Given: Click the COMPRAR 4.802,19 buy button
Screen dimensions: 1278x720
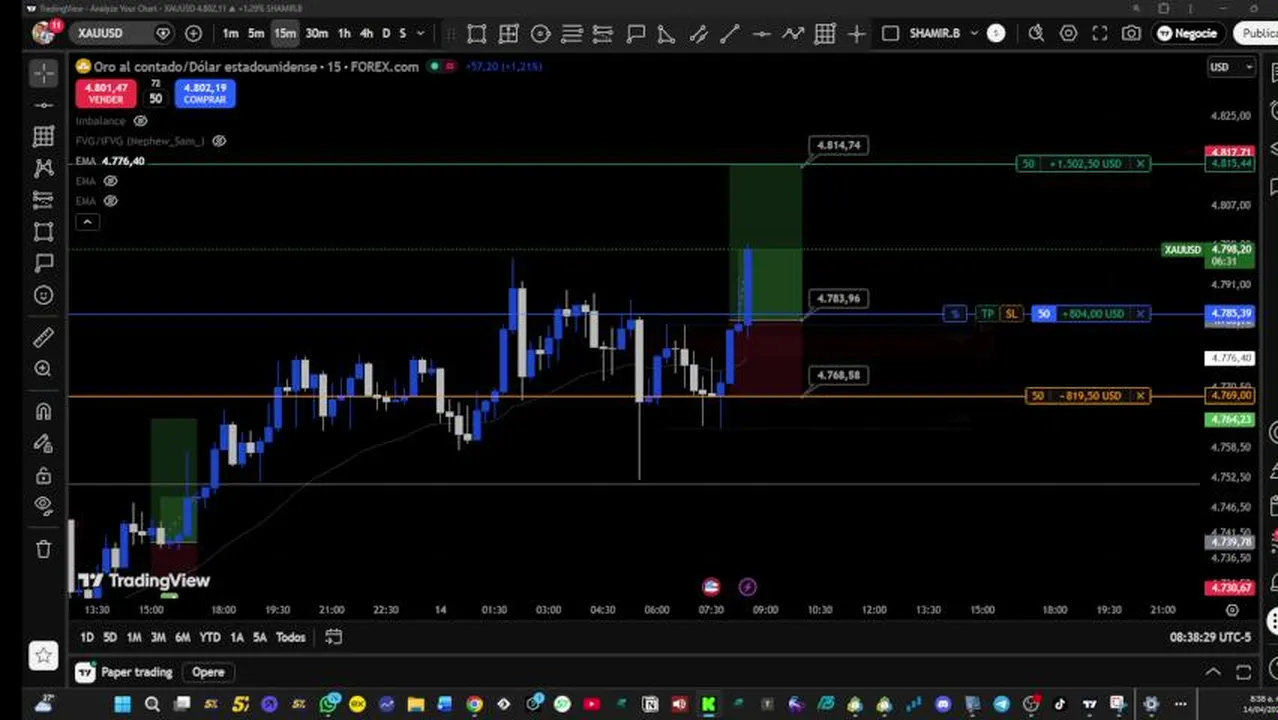Looking at the screenshot, I should pyautogui.click(x=205, y=94).
